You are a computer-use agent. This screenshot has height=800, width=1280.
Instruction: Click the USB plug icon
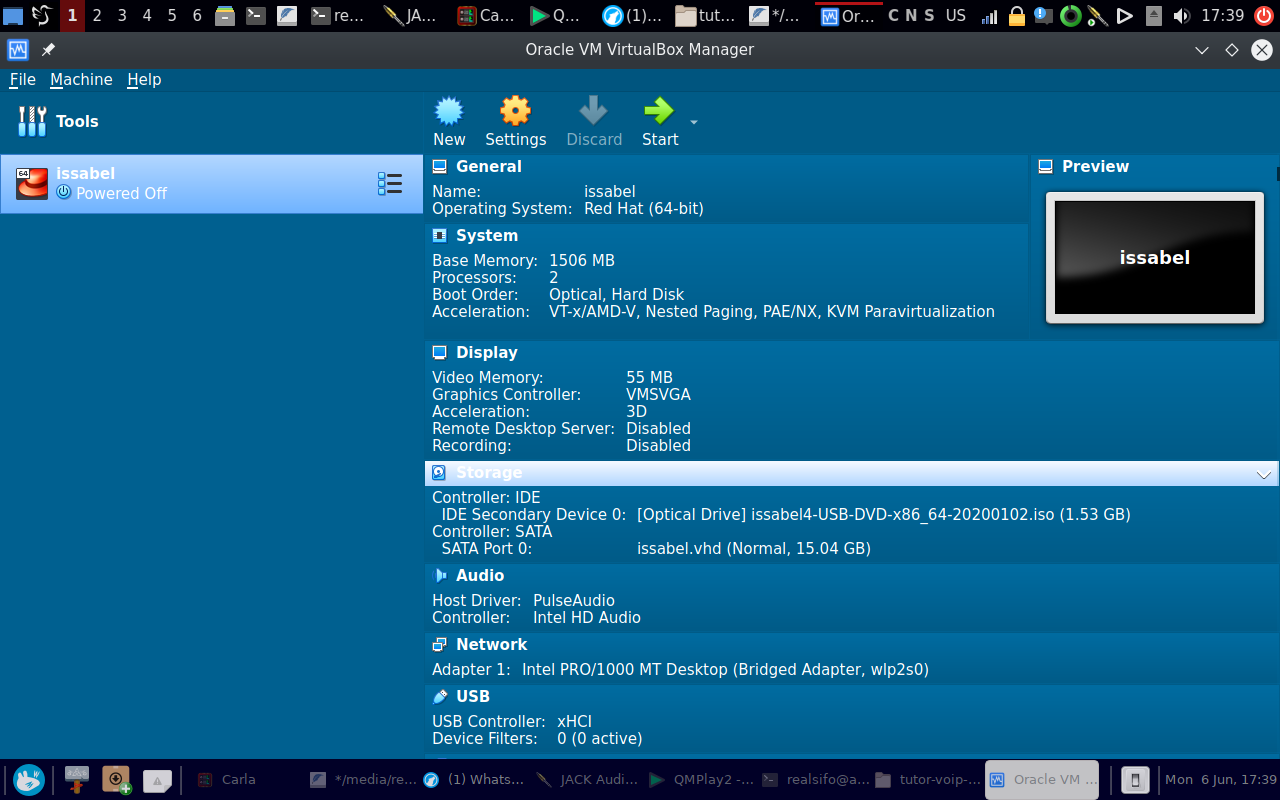tap(440, 697)
